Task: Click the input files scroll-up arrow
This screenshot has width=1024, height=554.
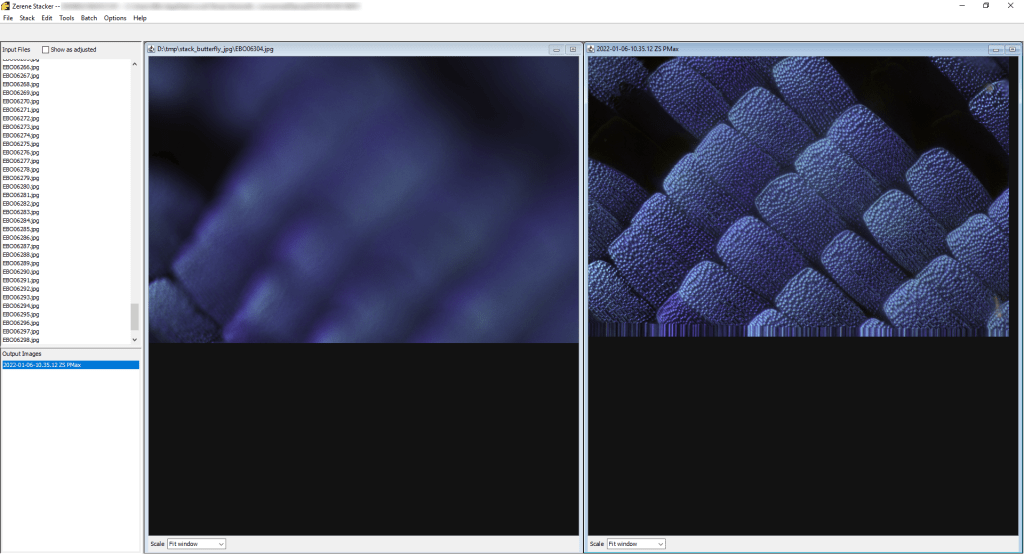Action: (x=135, y=63)
